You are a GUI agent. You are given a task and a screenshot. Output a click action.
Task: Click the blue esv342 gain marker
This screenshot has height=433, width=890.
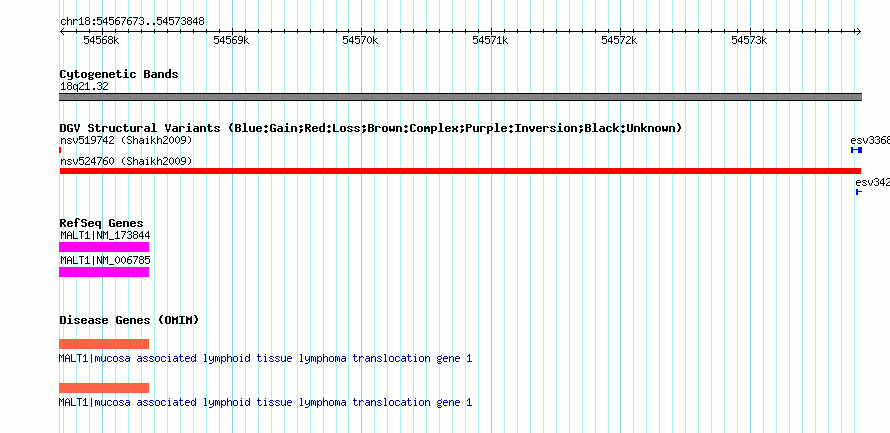[x=859, y=192]
